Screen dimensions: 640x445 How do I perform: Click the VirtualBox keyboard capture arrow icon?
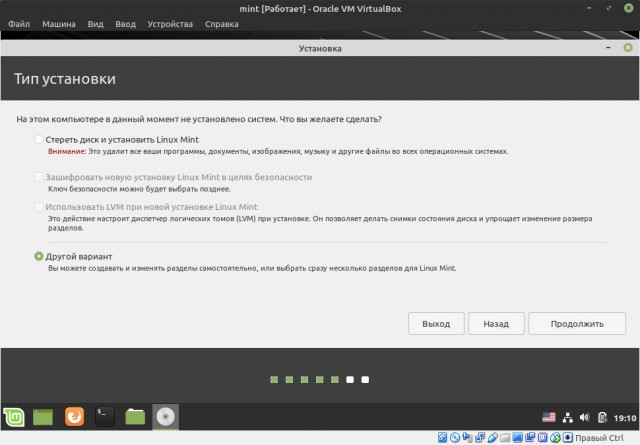567,438
